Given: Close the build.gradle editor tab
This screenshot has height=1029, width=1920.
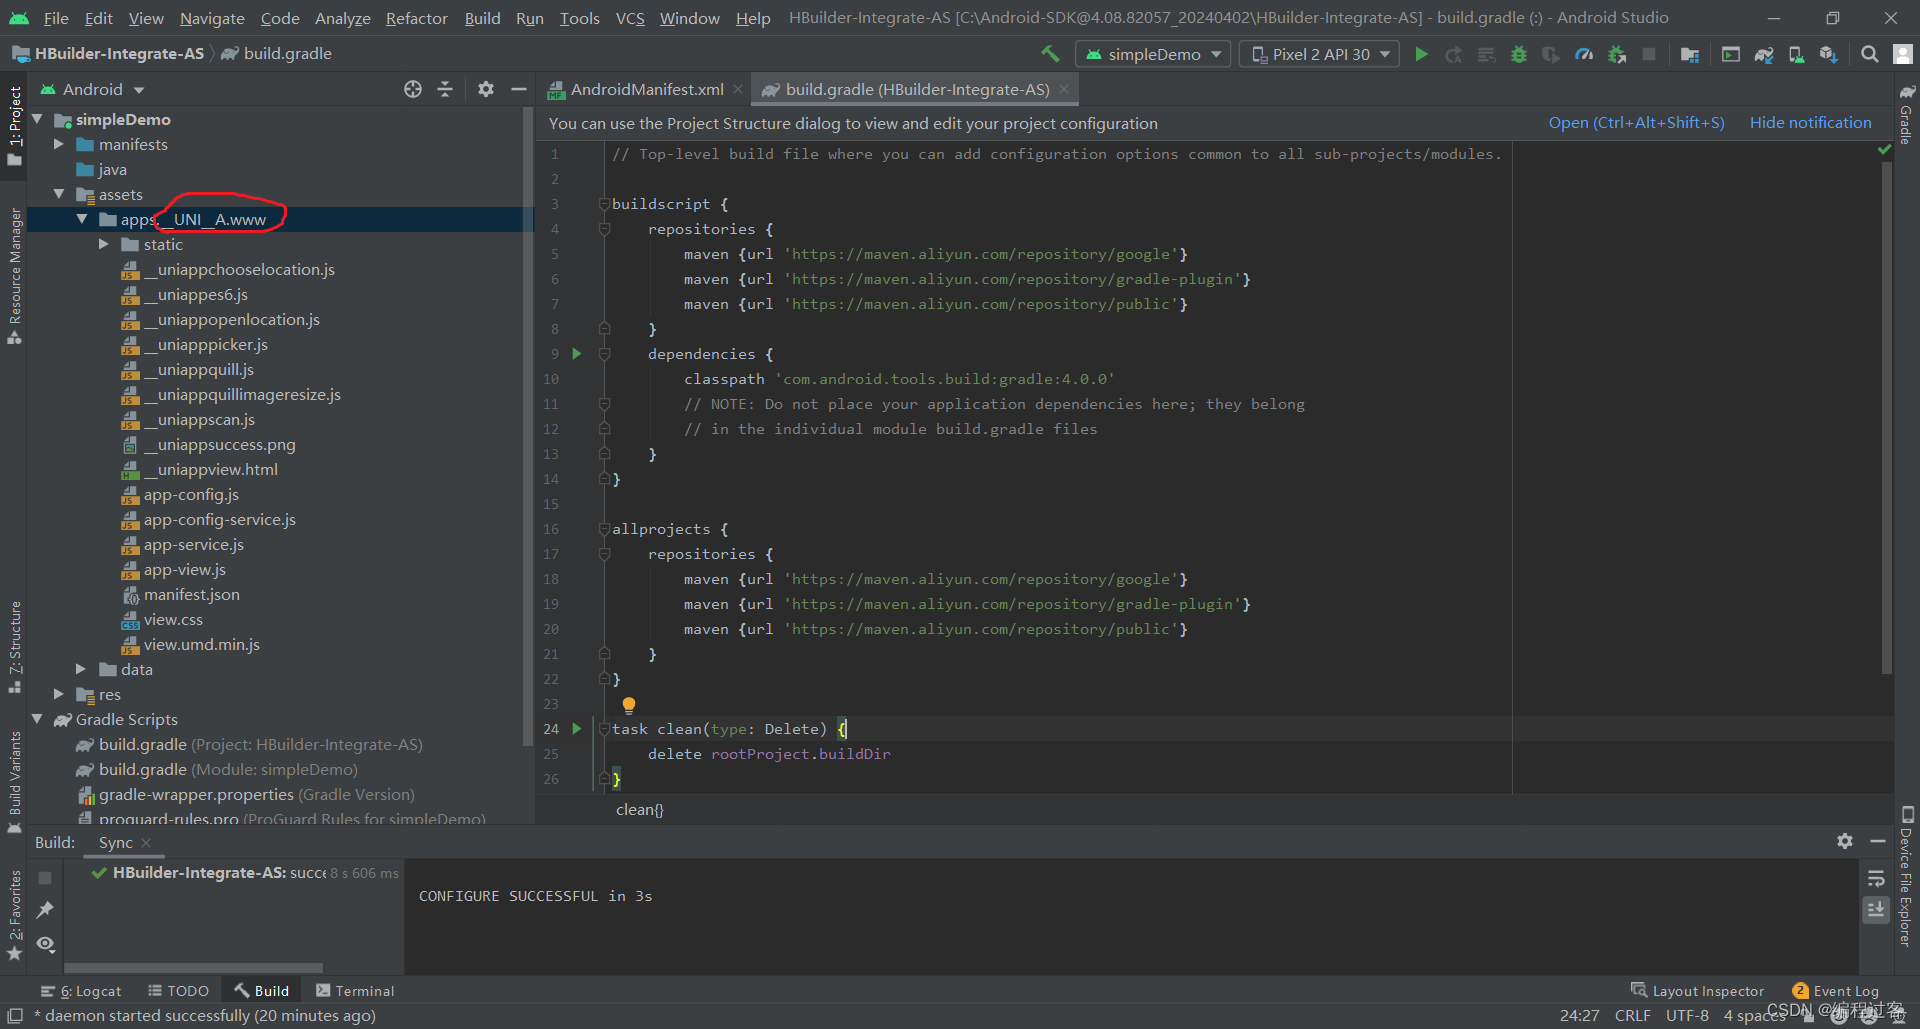Looking at the screenshot, I should (x=1064, y=89).
